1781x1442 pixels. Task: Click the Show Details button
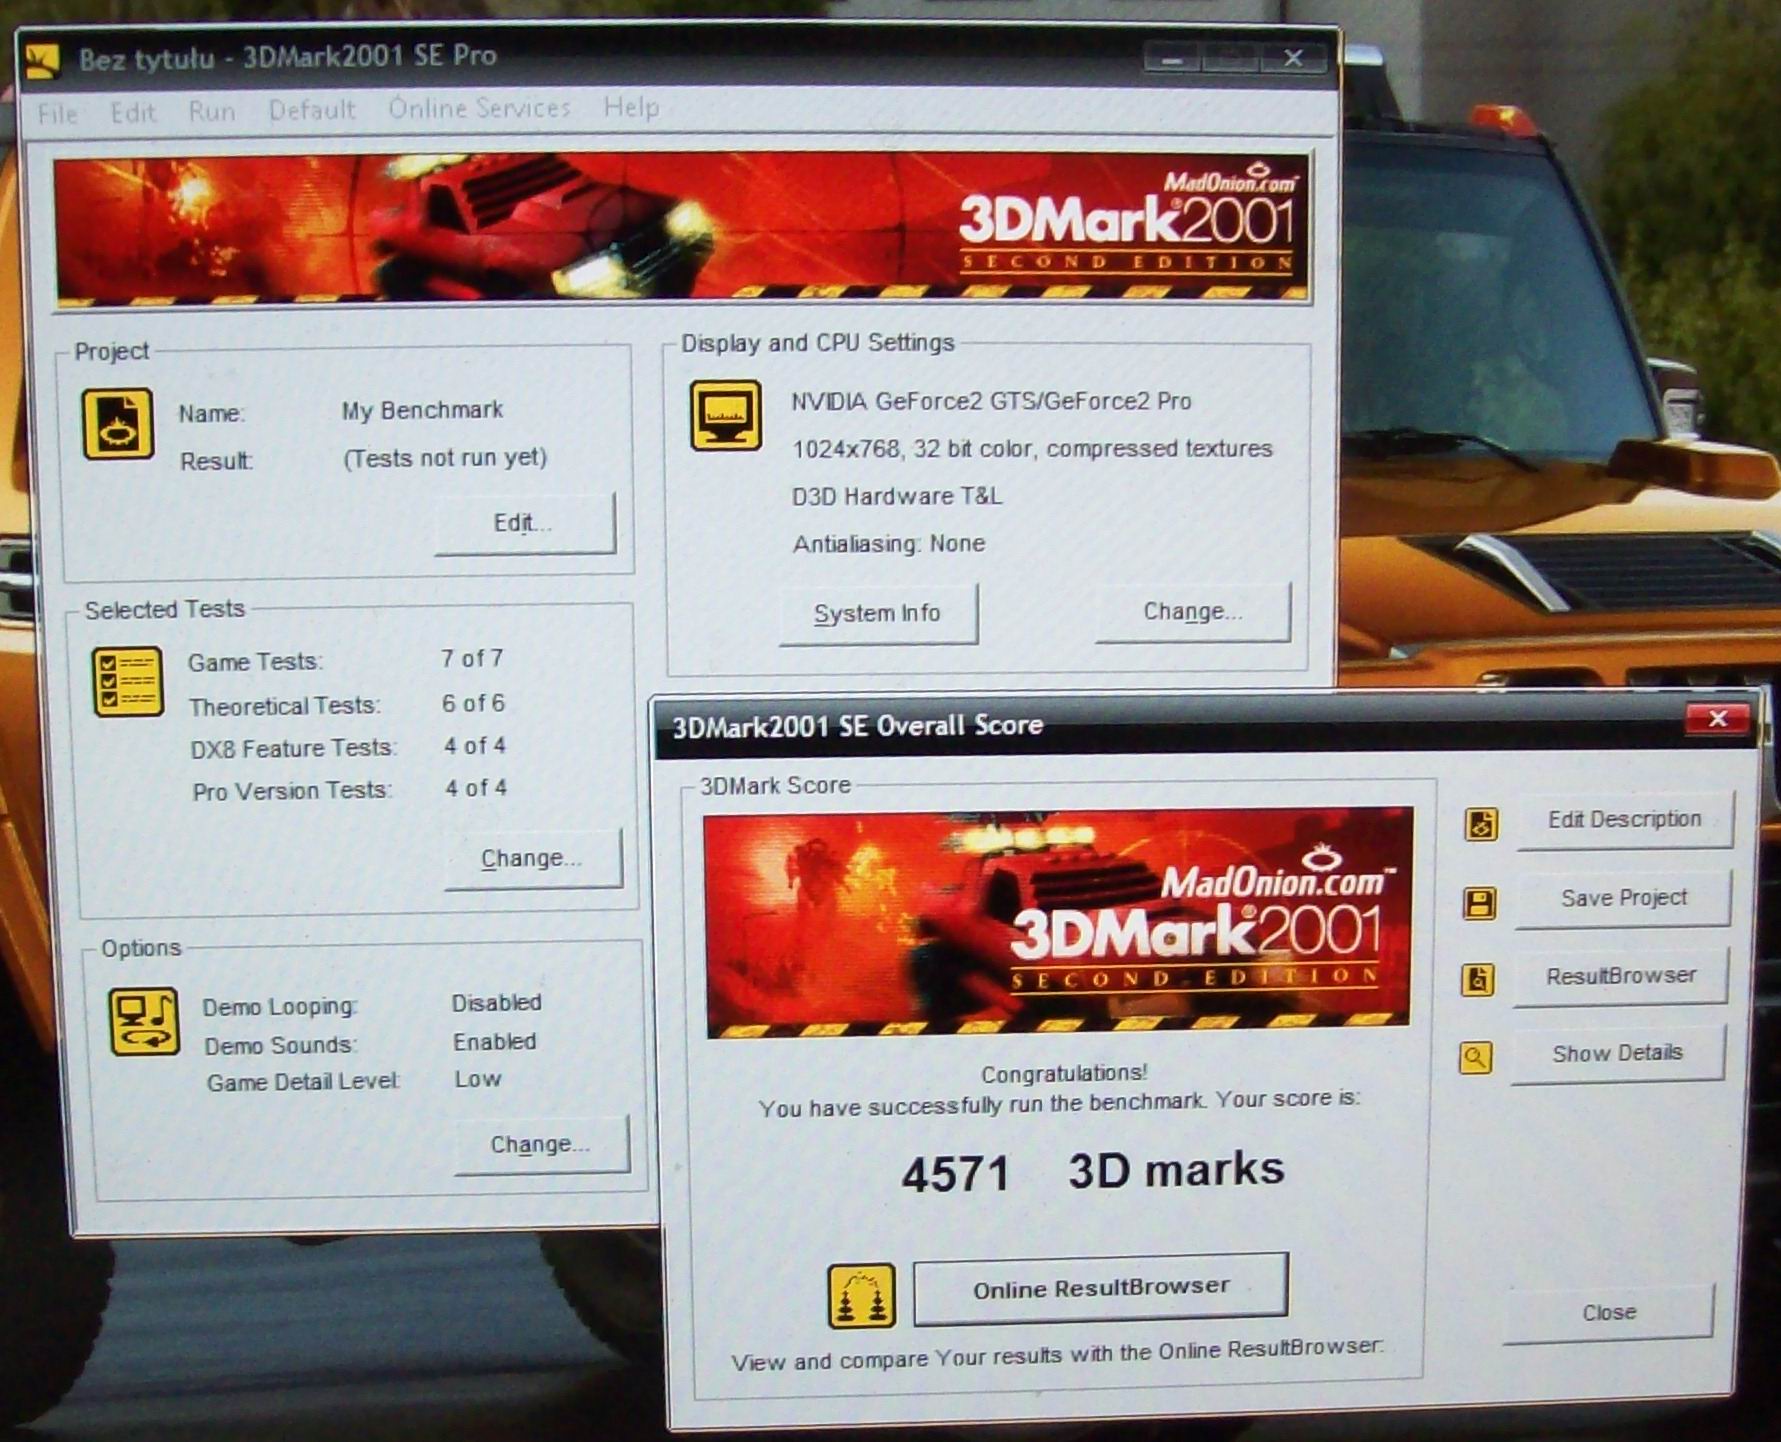tap(1617, 1053)
